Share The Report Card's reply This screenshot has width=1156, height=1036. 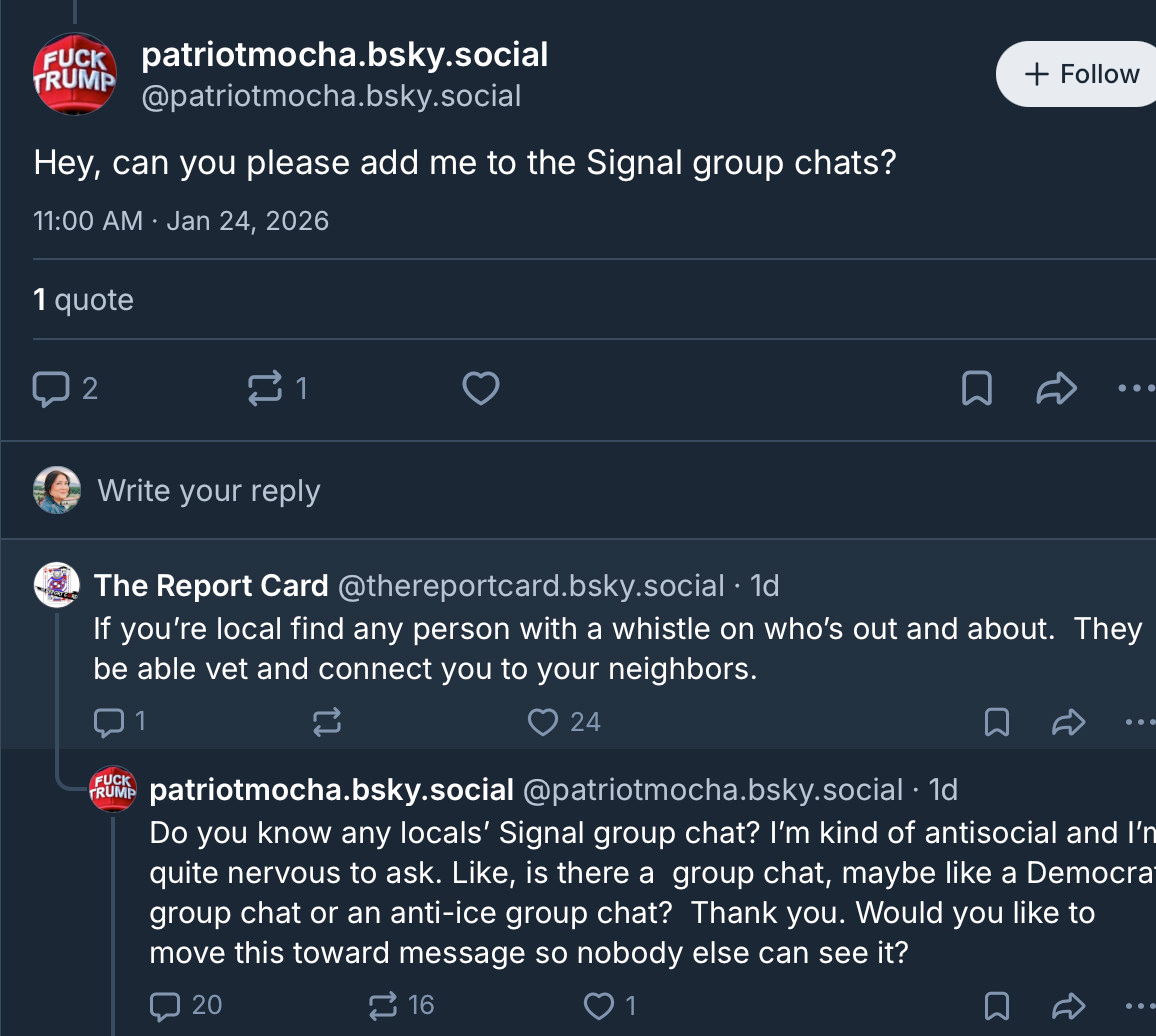tap(1069, 722)
